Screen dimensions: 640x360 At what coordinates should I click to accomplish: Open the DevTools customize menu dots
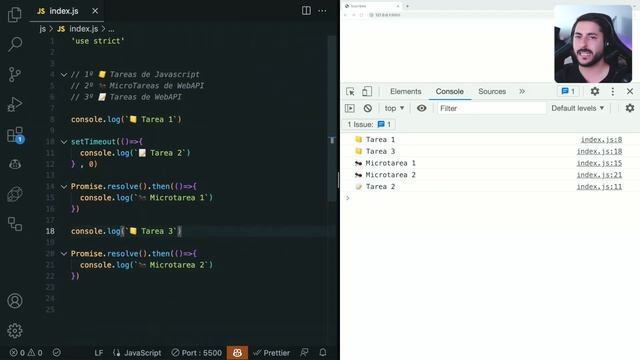(x=613, y=91)
